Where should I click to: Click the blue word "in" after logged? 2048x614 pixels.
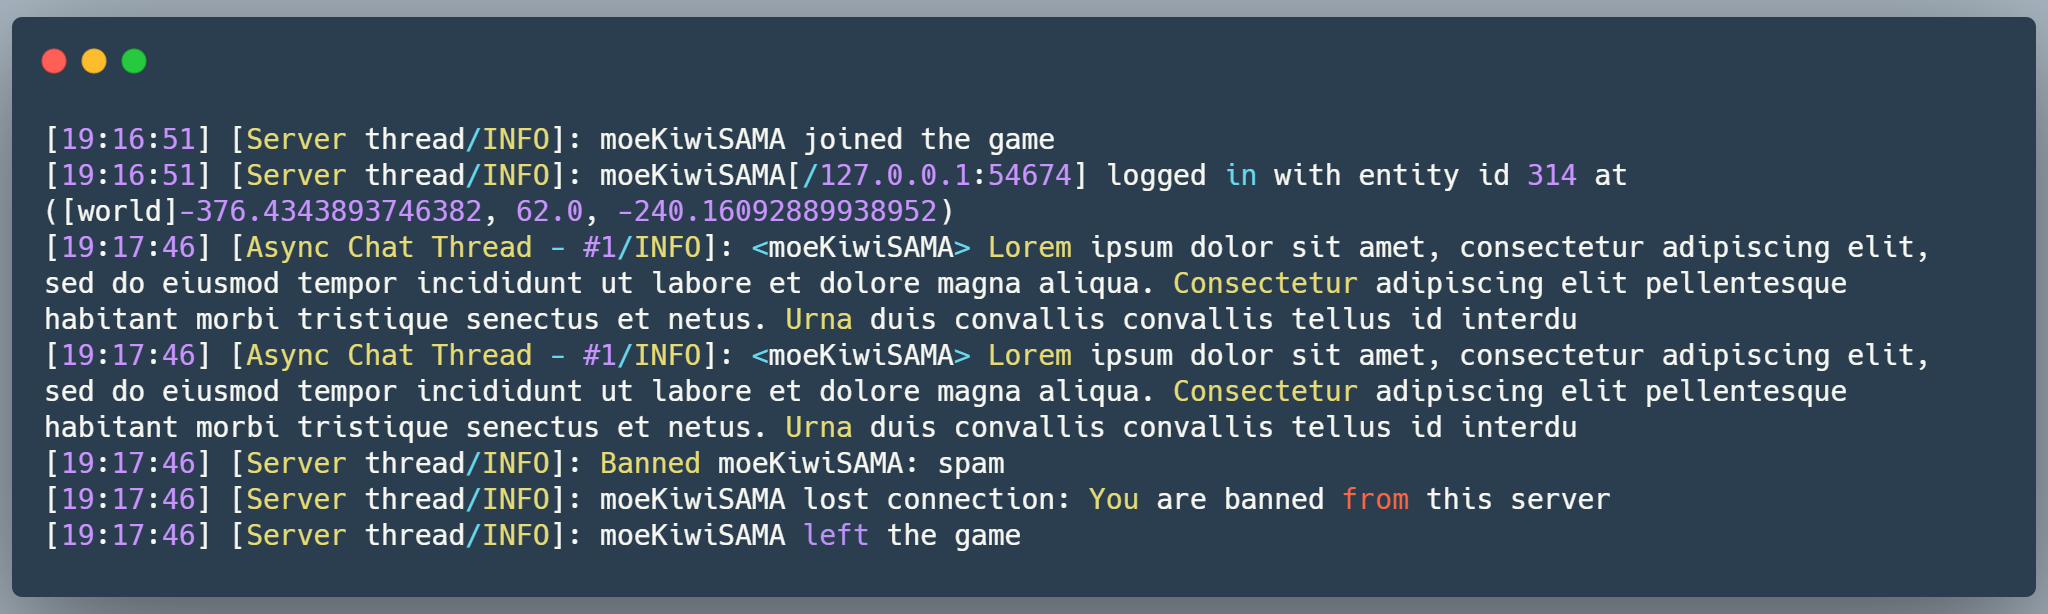1241,175
